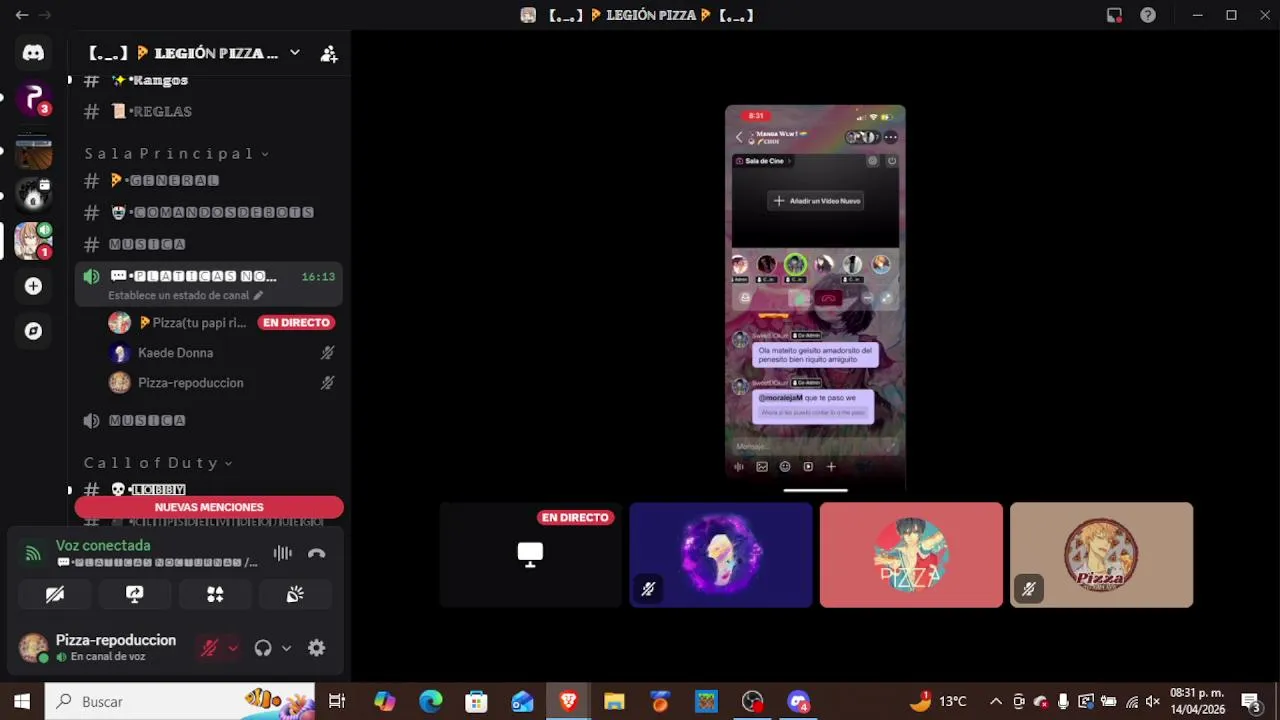Open Discord taskbar icon with badge 4
Image resolution: width=1280 pixels, height=720 pixels.
(798, 702)
